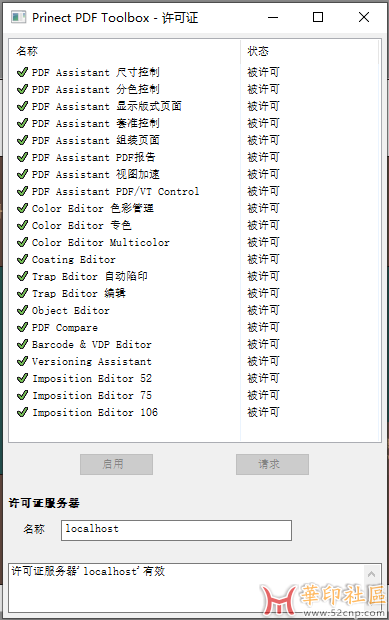
Task: Focus the license server name field with localhost
Action: pos(176,530)
